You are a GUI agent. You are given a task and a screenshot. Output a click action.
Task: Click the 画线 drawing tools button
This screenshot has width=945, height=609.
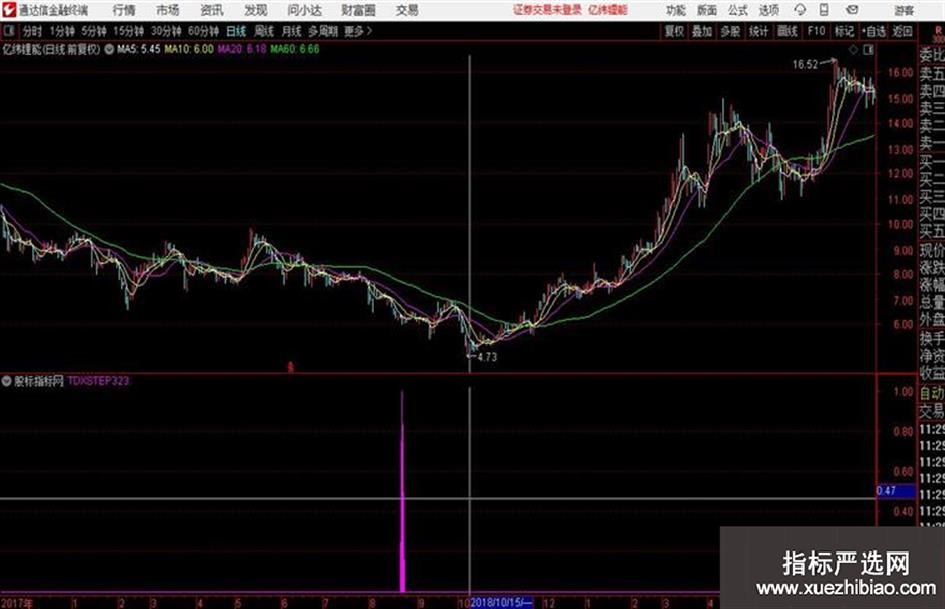787,31
